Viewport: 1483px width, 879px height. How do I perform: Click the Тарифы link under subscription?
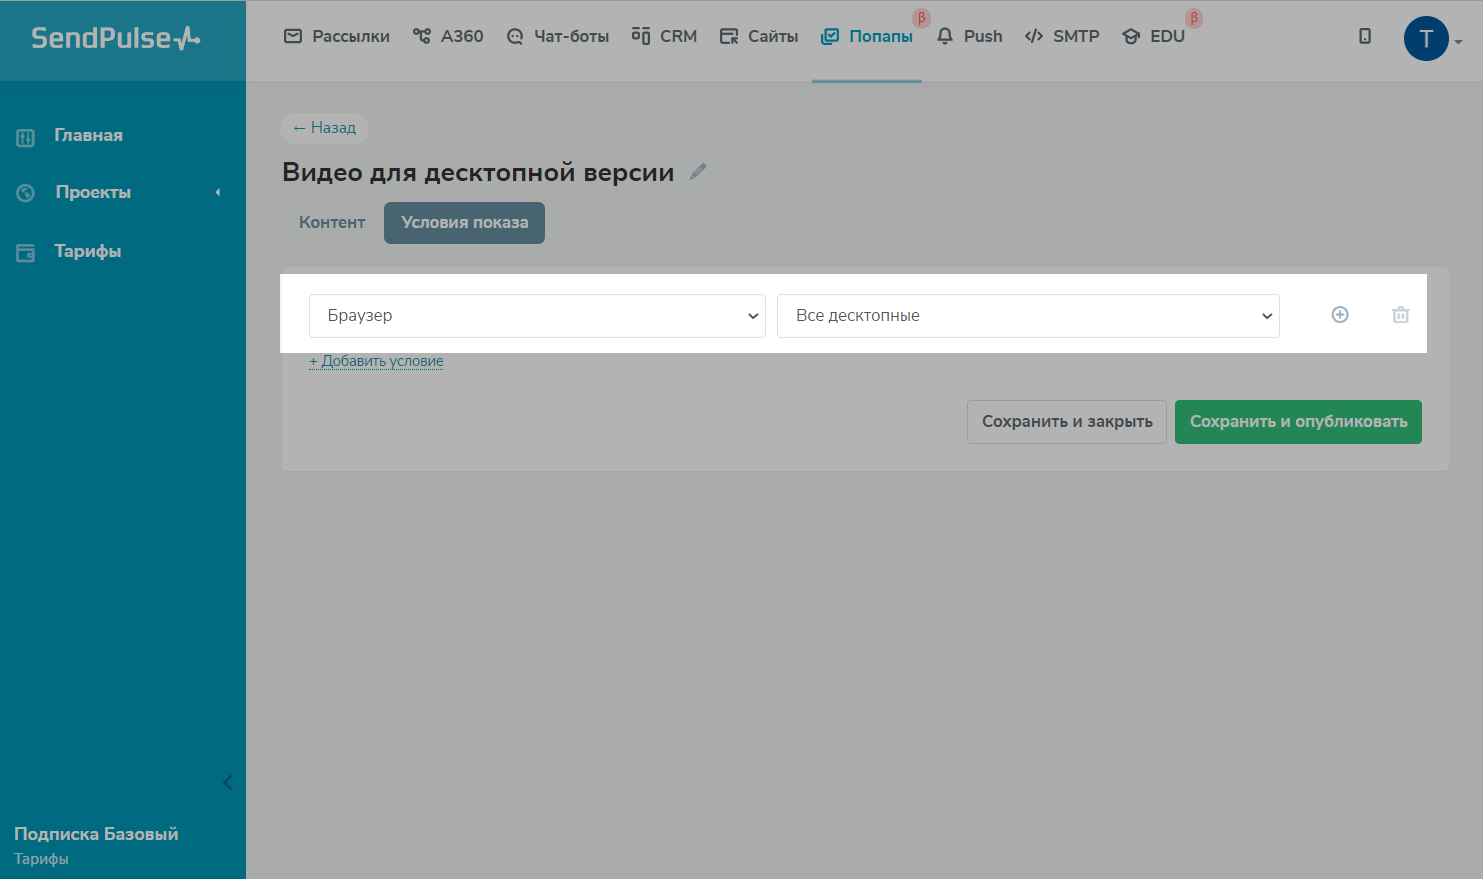[x=41, y=859]
